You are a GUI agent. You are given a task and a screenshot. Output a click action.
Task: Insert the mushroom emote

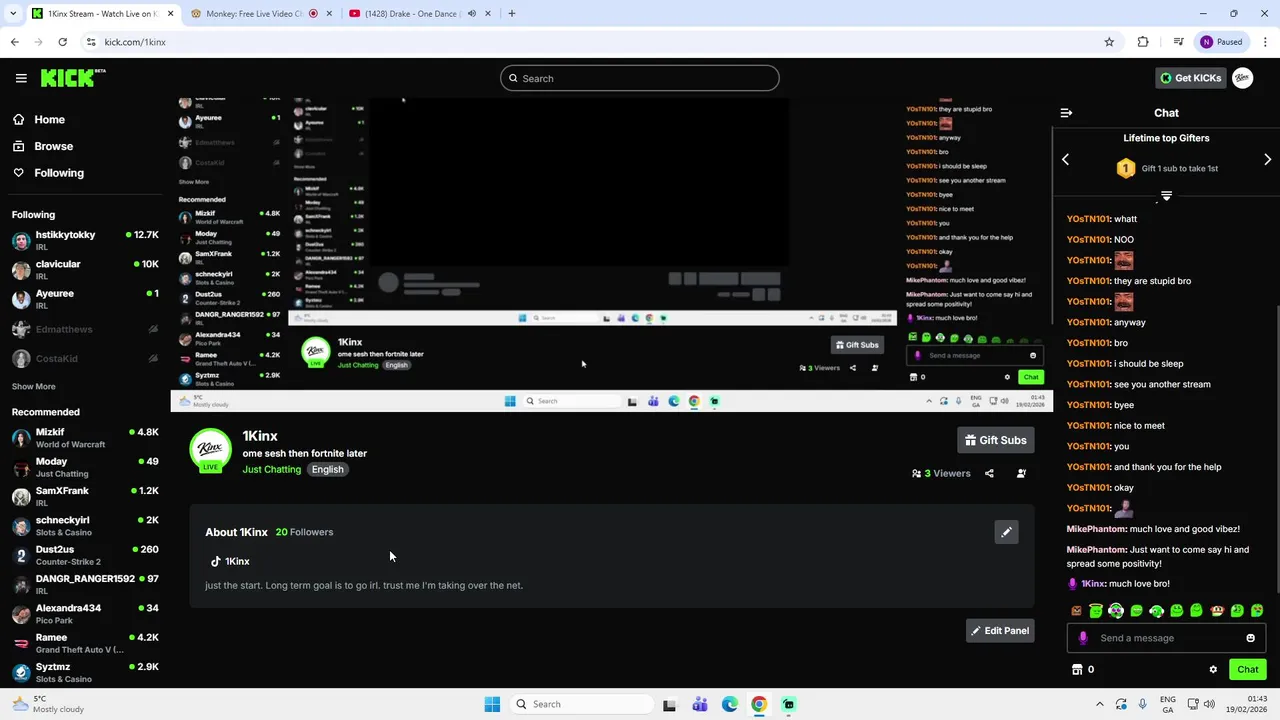click(x=1217, y=610)
